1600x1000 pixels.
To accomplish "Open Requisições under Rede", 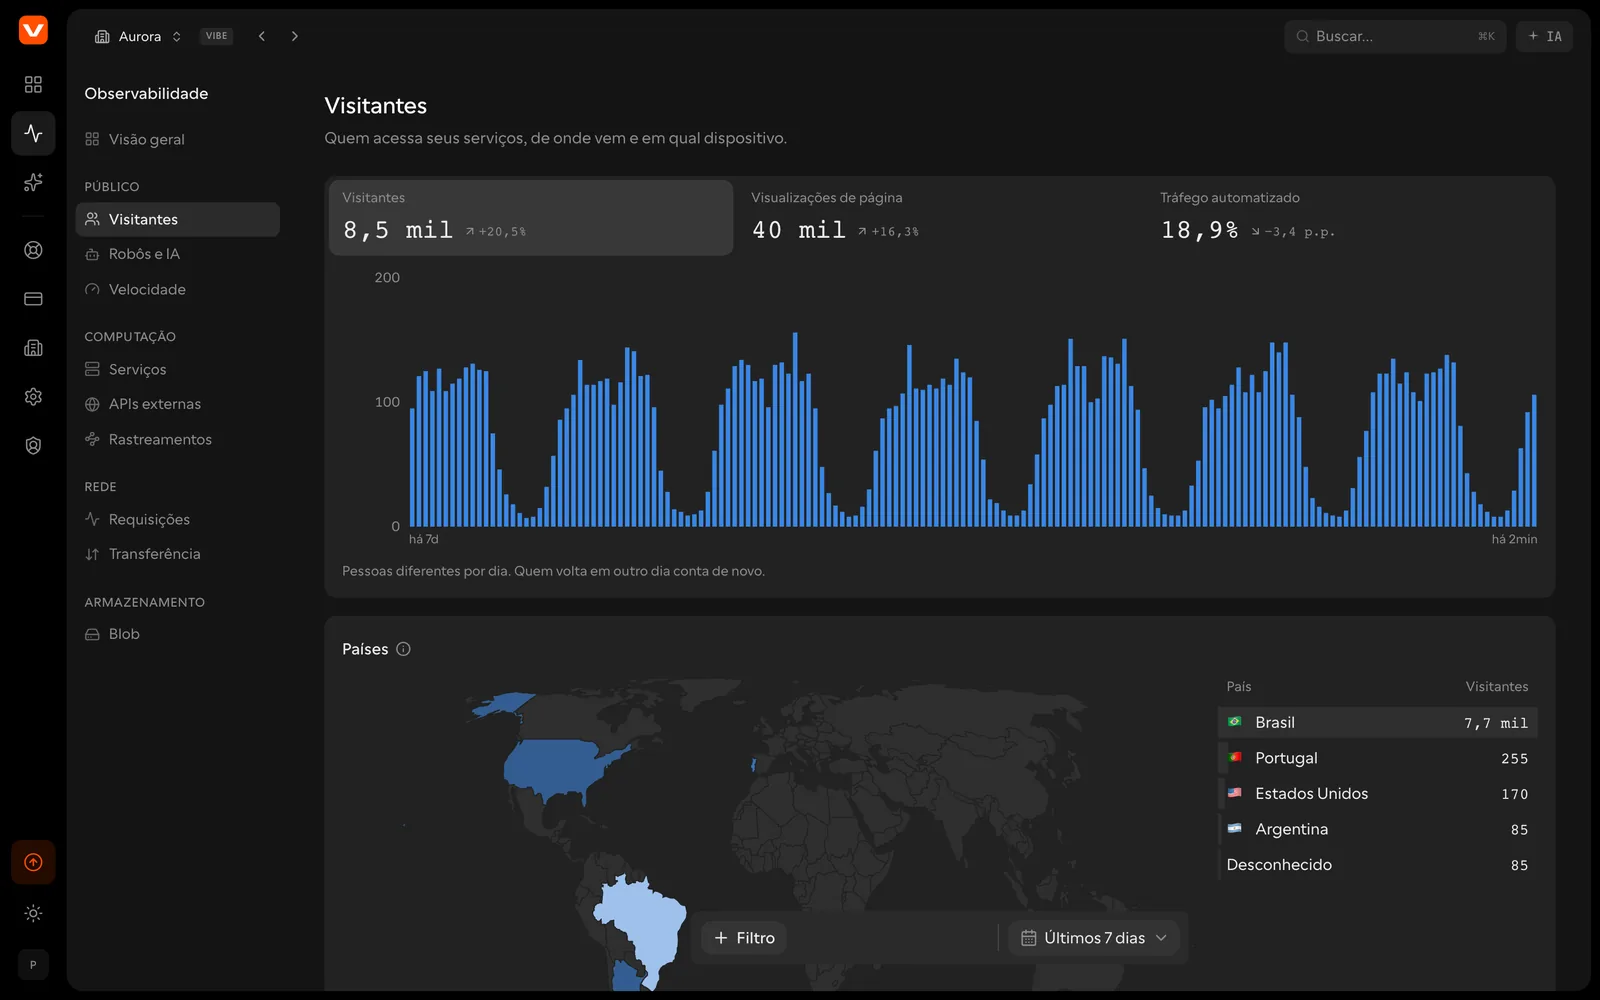I will (x=178, y=519).
